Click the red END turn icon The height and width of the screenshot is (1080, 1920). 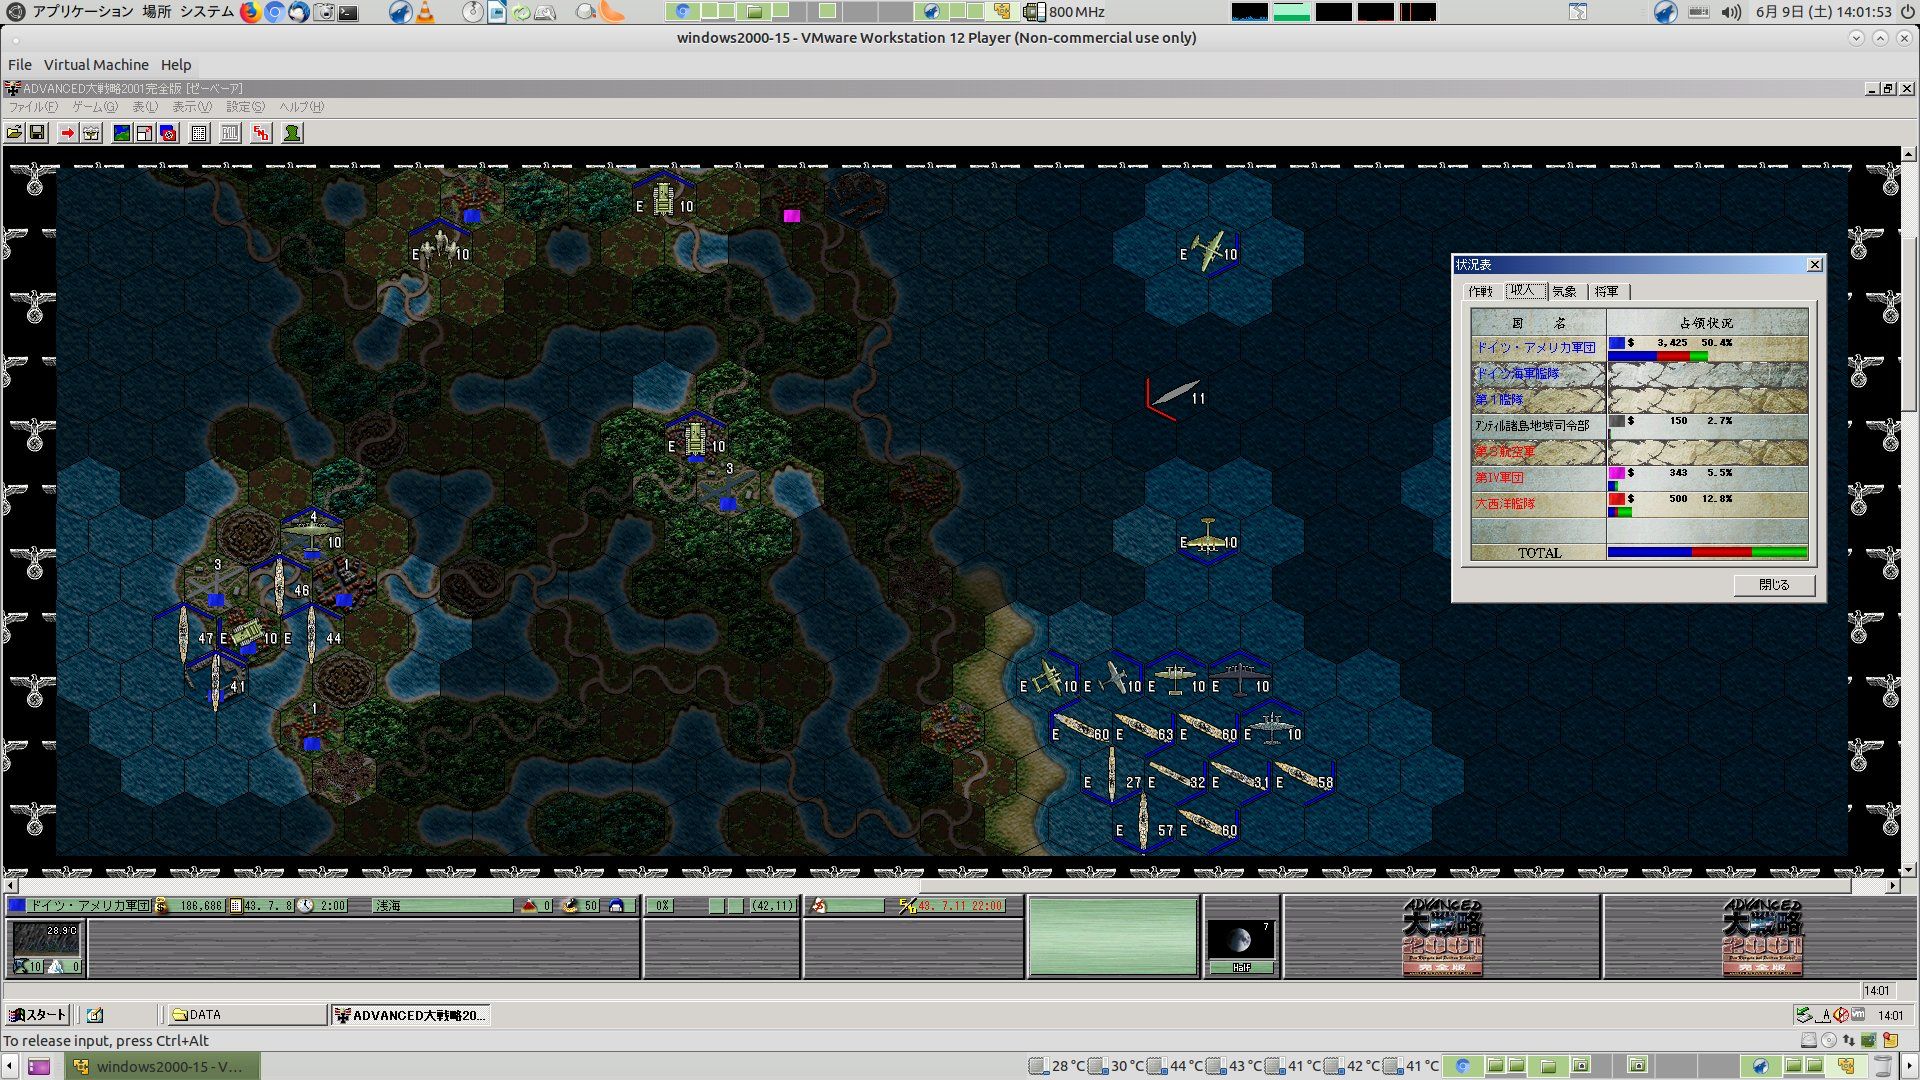(261, 133)
